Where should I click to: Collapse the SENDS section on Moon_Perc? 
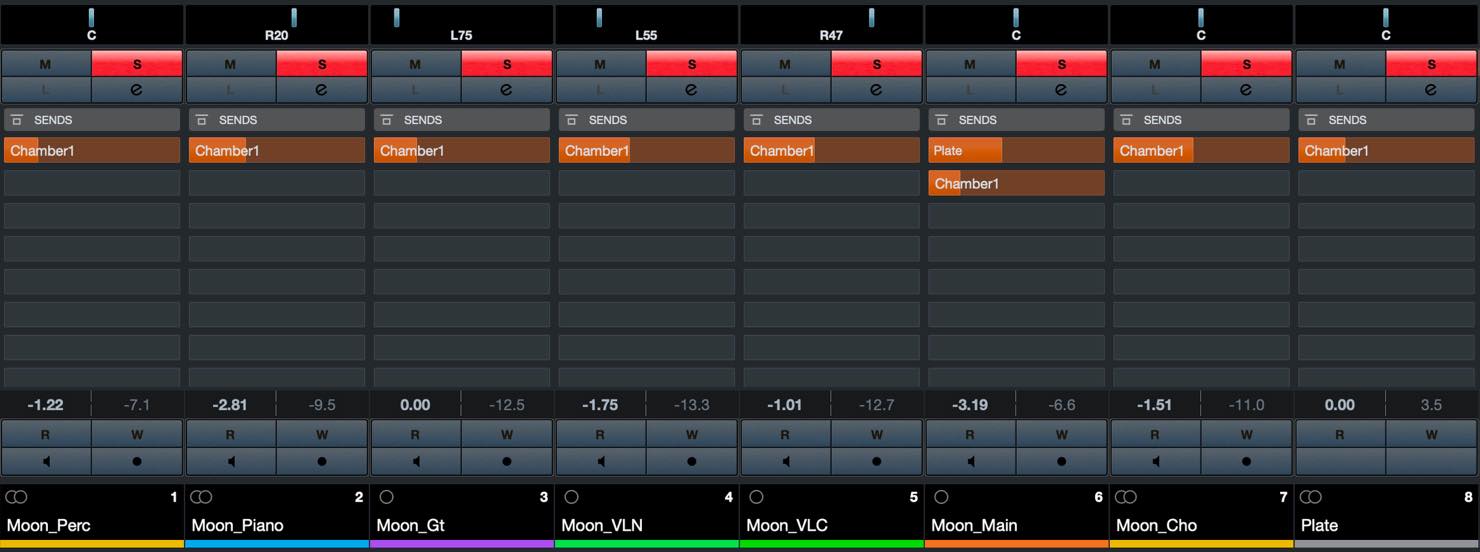pos(92,120)
